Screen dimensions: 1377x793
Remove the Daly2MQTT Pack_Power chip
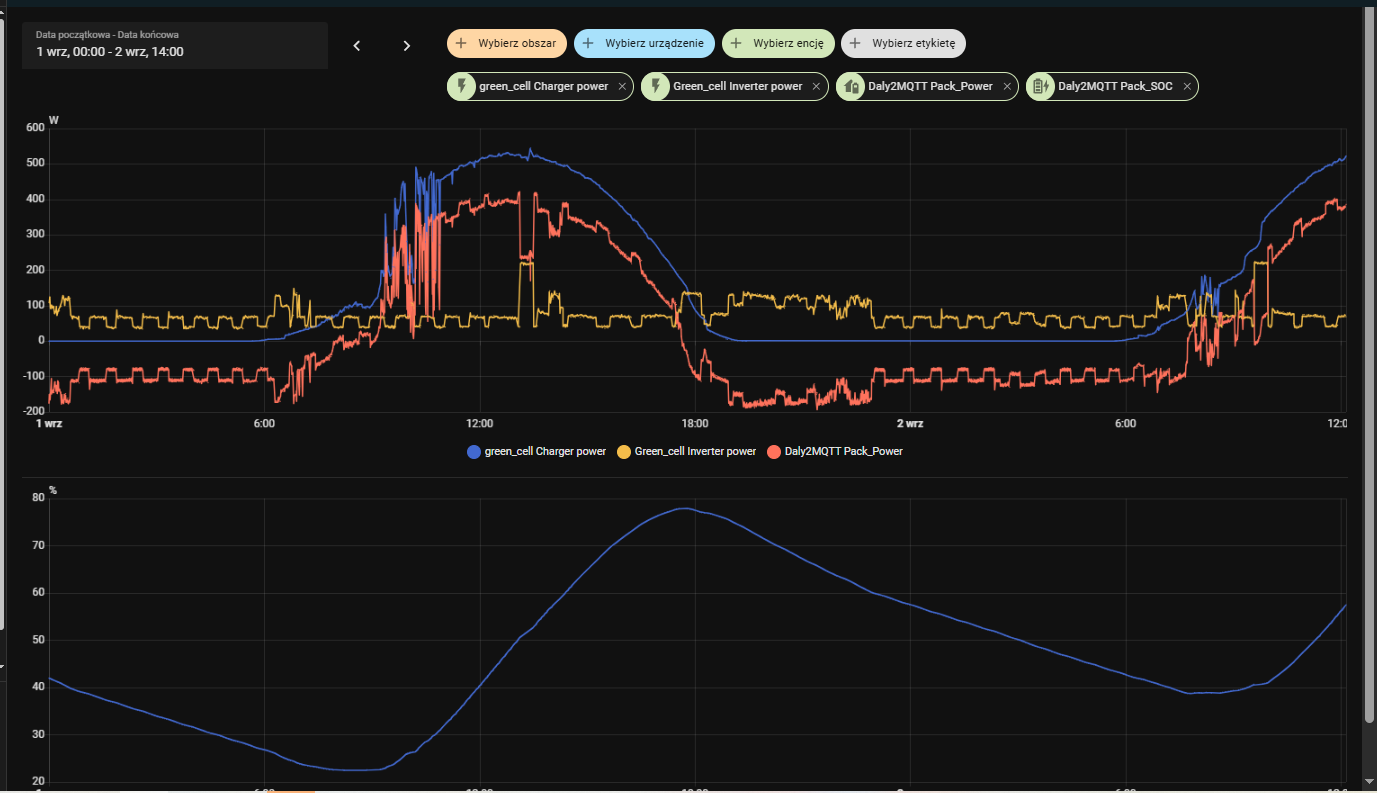tap(1007, 87)
